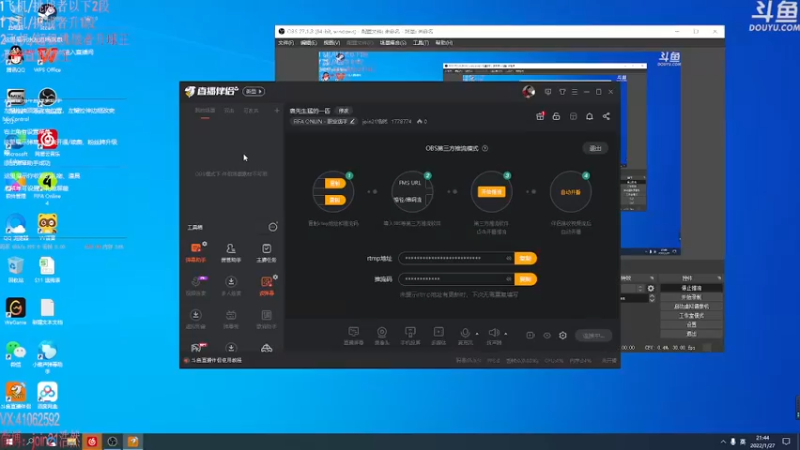Click the top copy button in step 1
Image resolution: width=800 pixels, height=450 pixels.
[x=335, y=183]
